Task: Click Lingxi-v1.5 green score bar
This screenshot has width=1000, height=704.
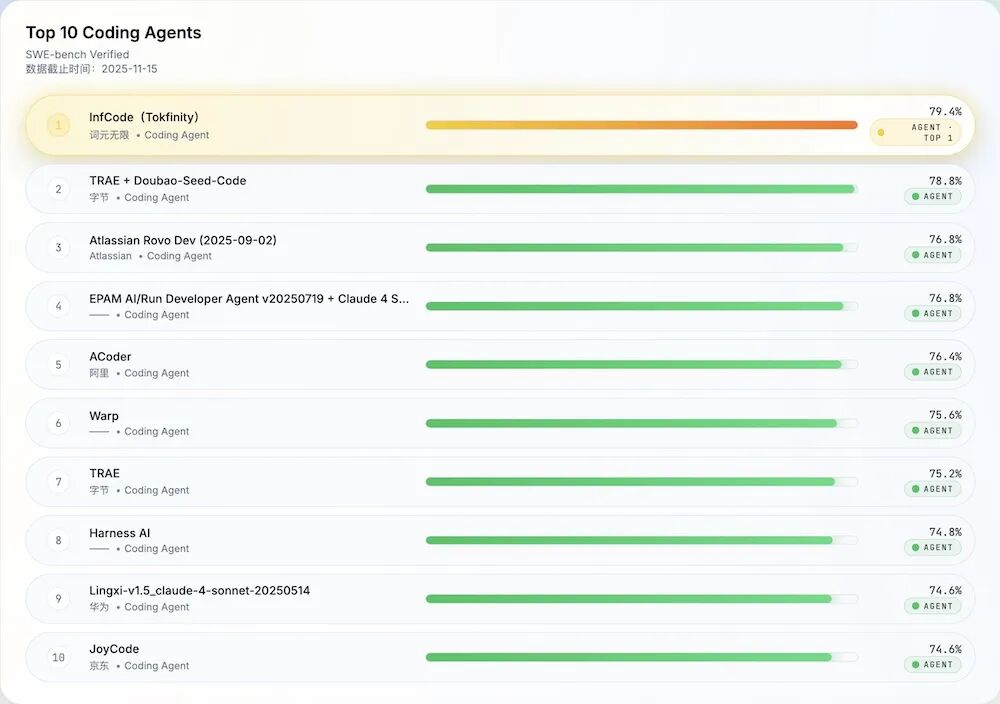Action: (629, 599)
